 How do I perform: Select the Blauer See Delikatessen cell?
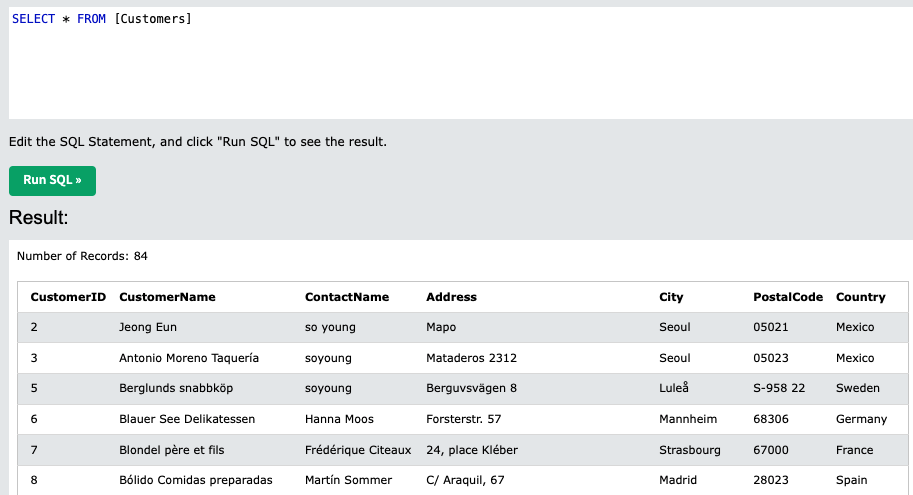[x=187, y=419]
